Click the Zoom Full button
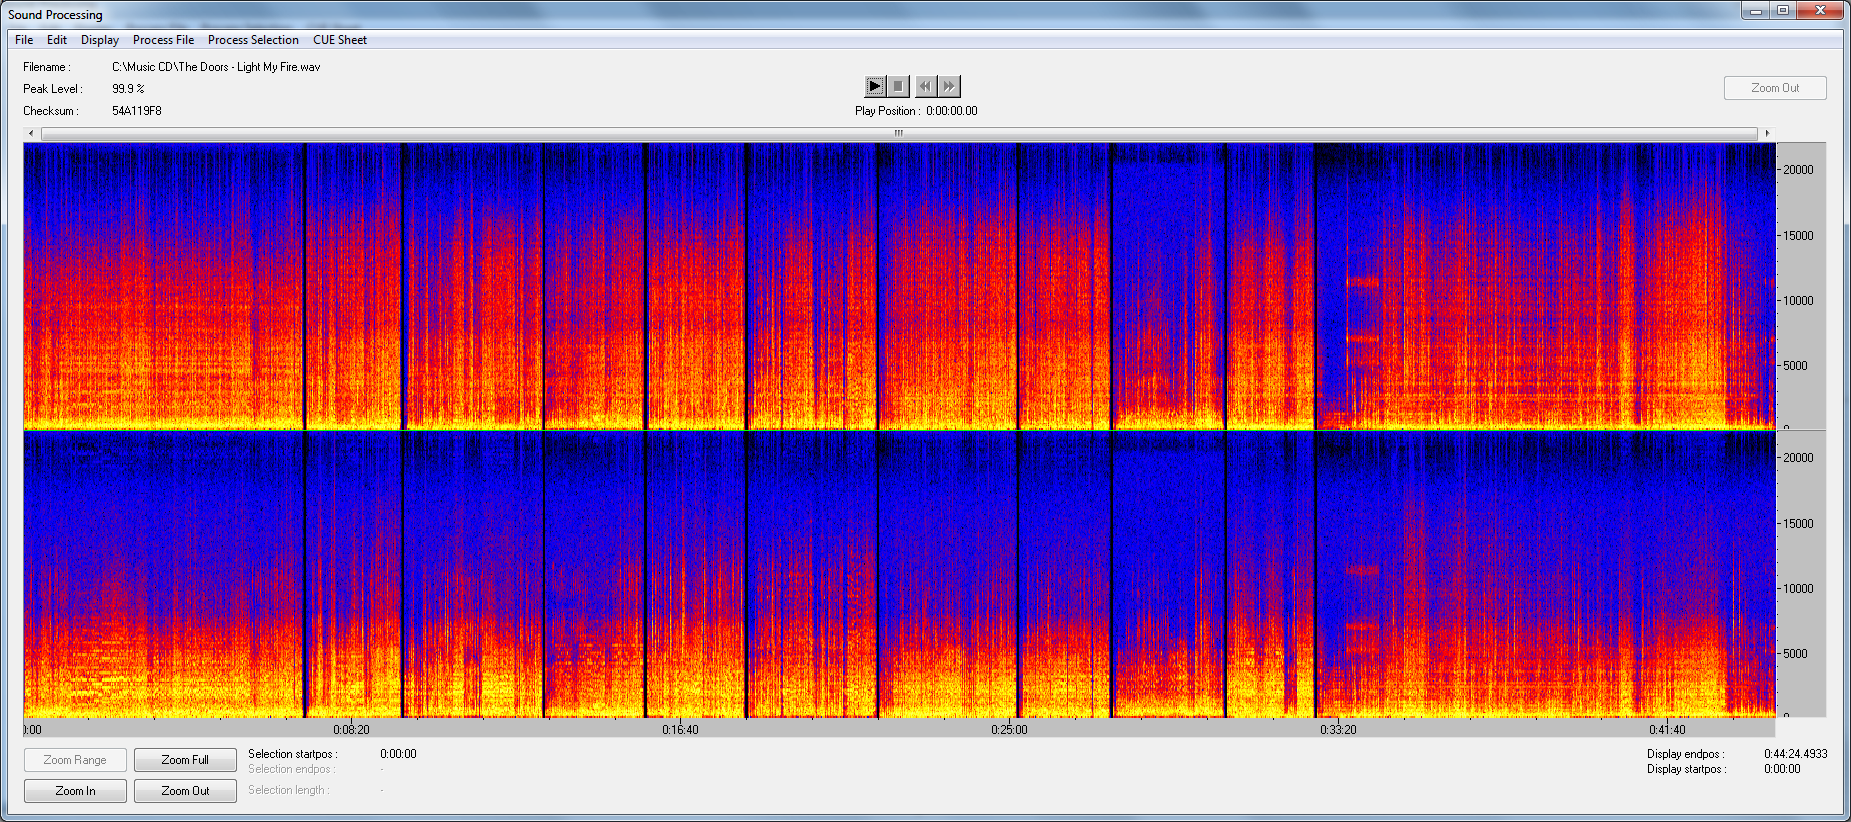1851x822 pixels. [185, 760]
